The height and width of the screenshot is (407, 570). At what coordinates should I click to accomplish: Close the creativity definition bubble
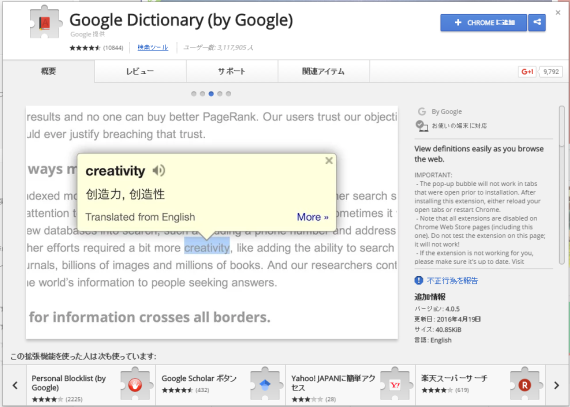329,161
